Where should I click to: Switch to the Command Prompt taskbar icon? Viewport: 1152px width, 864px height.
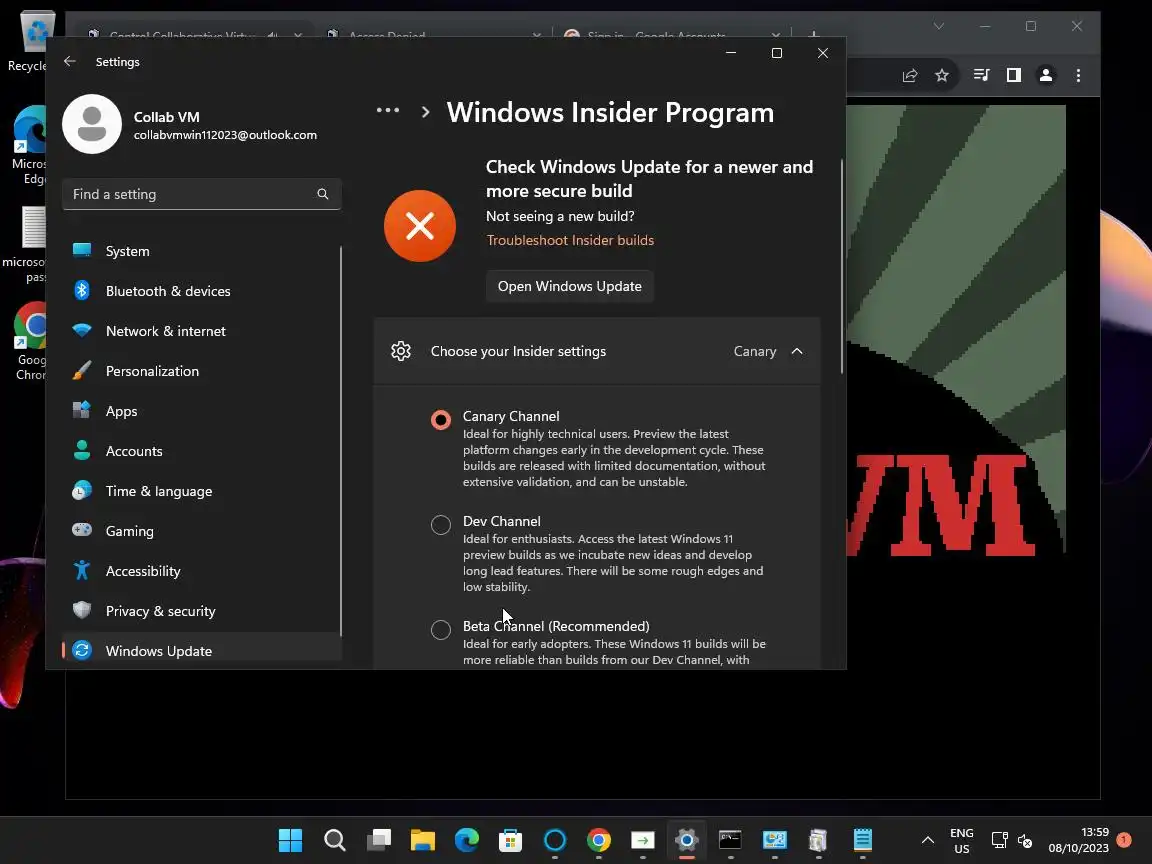[730, 840]
